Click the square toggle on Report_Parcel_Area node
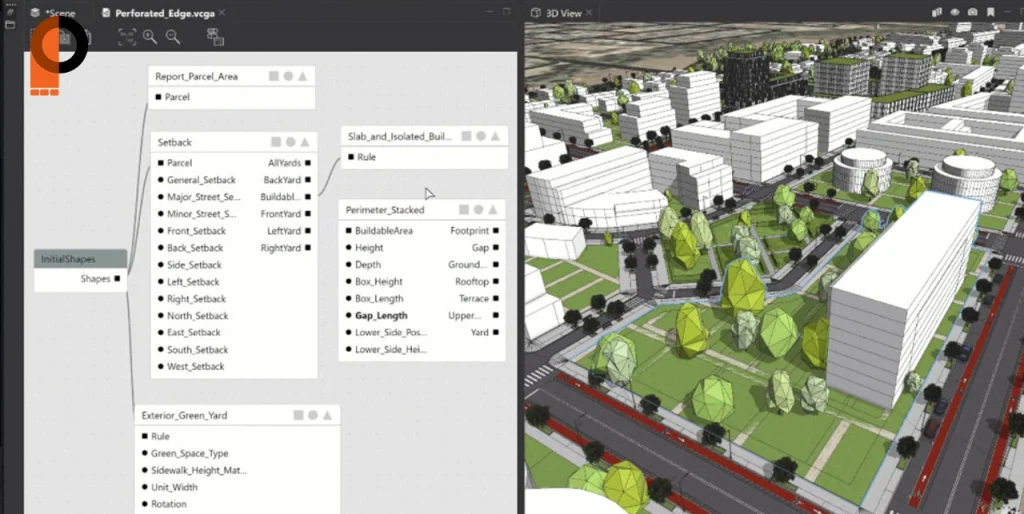This screenshot has width=1024, height=514. 274,76
